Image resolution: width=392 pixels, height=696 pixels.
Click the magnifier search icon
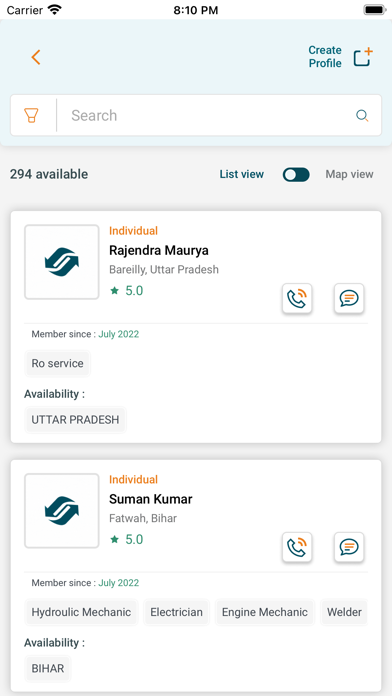point(362,116)
